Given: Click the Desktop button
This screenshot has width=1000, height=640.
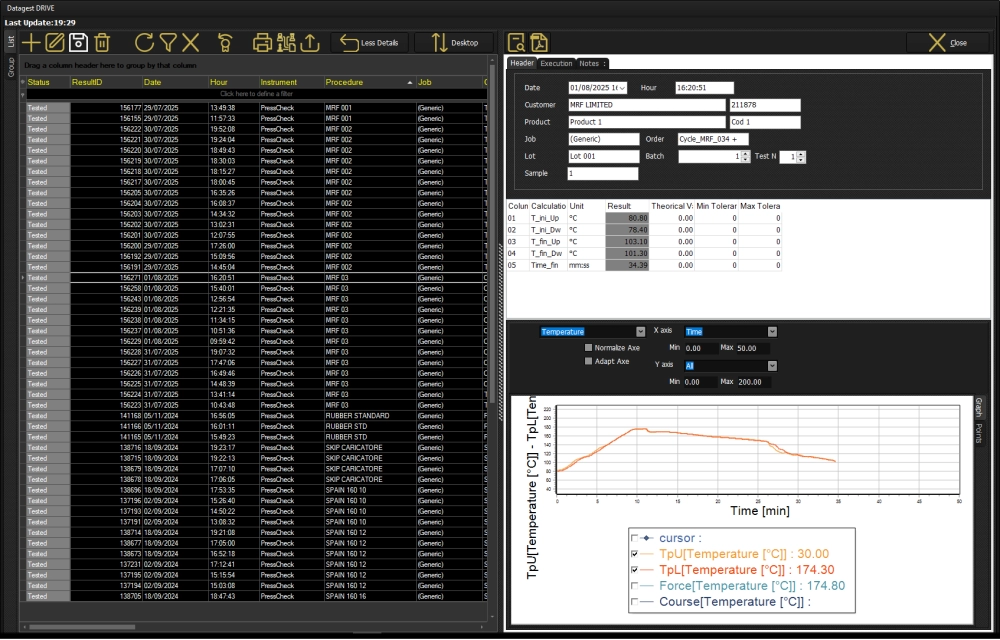Looking at the screenshot, I should coord(454,43).
